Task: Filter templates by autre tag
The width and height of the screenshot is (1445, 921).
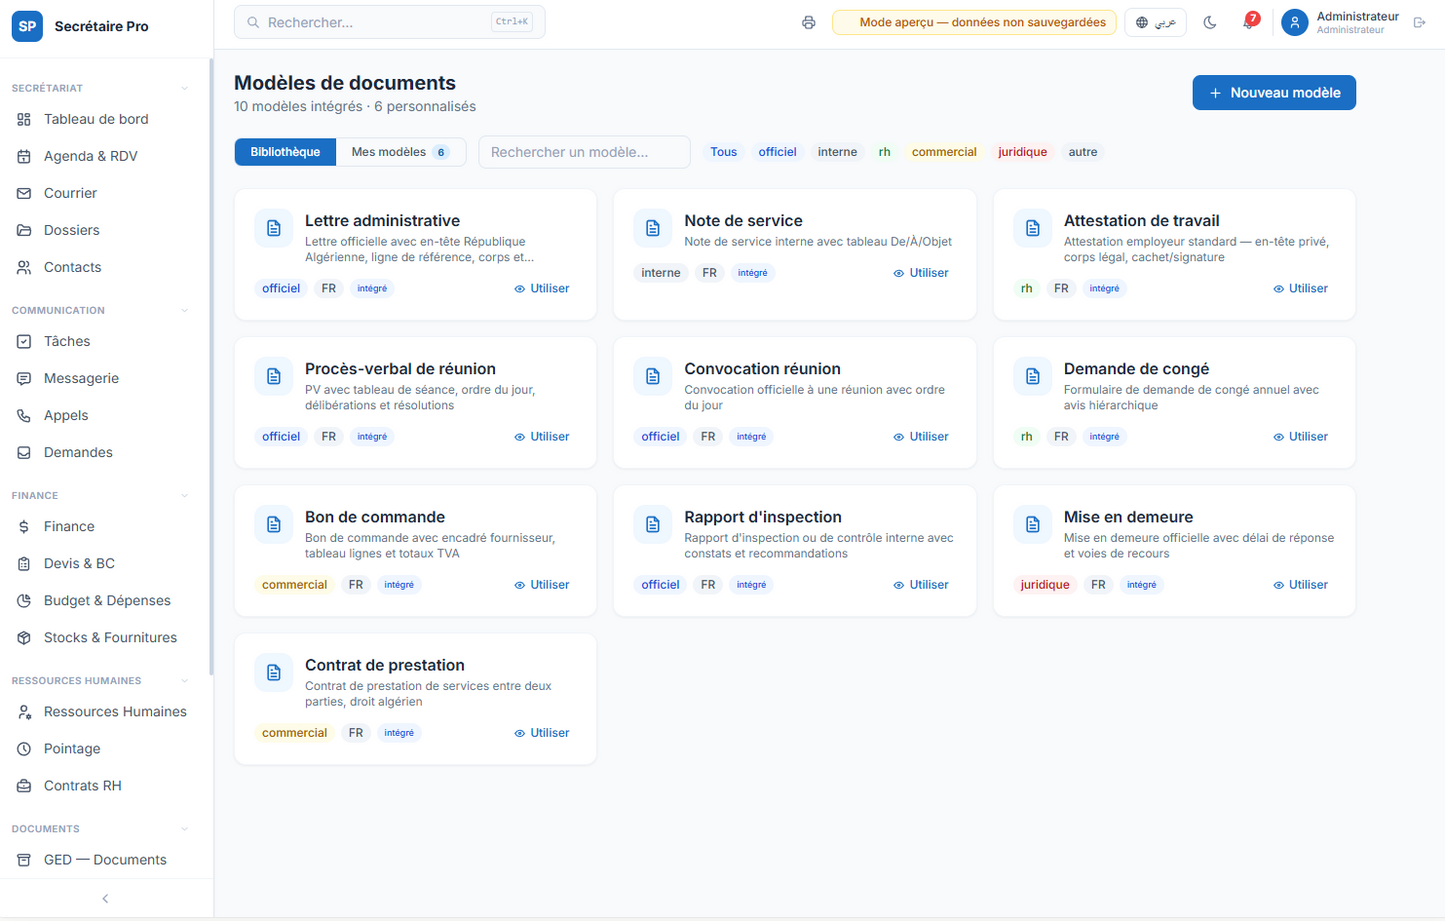Action: point(1082,152)
